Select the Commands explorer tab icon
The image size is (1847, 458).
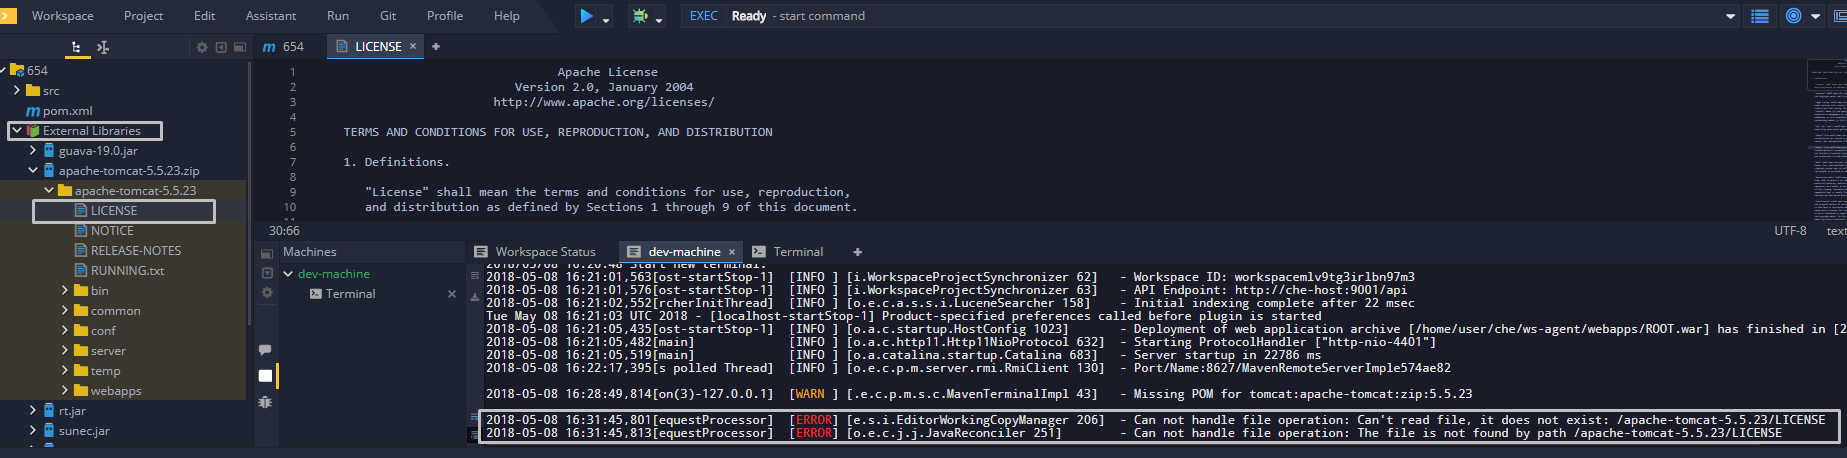(x=102, y=46)
